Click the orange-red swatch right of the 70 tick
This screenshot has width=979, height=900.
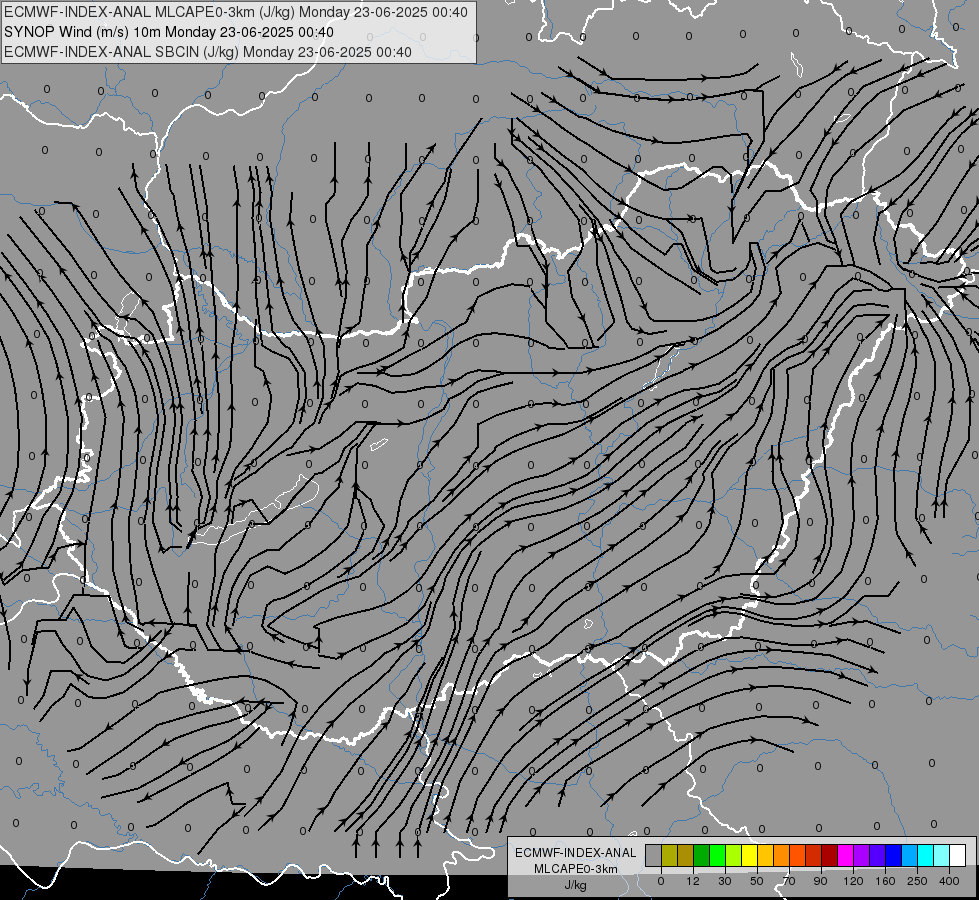point(797,855)
